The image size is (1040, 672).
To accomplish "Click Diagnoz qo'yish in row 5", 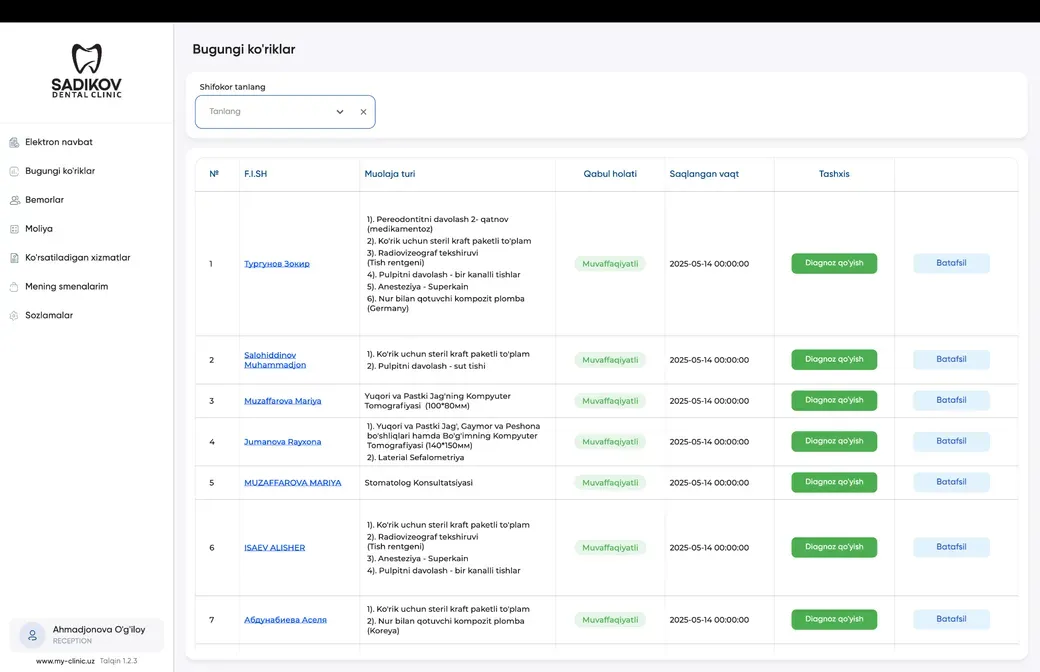I will (834, 482).
